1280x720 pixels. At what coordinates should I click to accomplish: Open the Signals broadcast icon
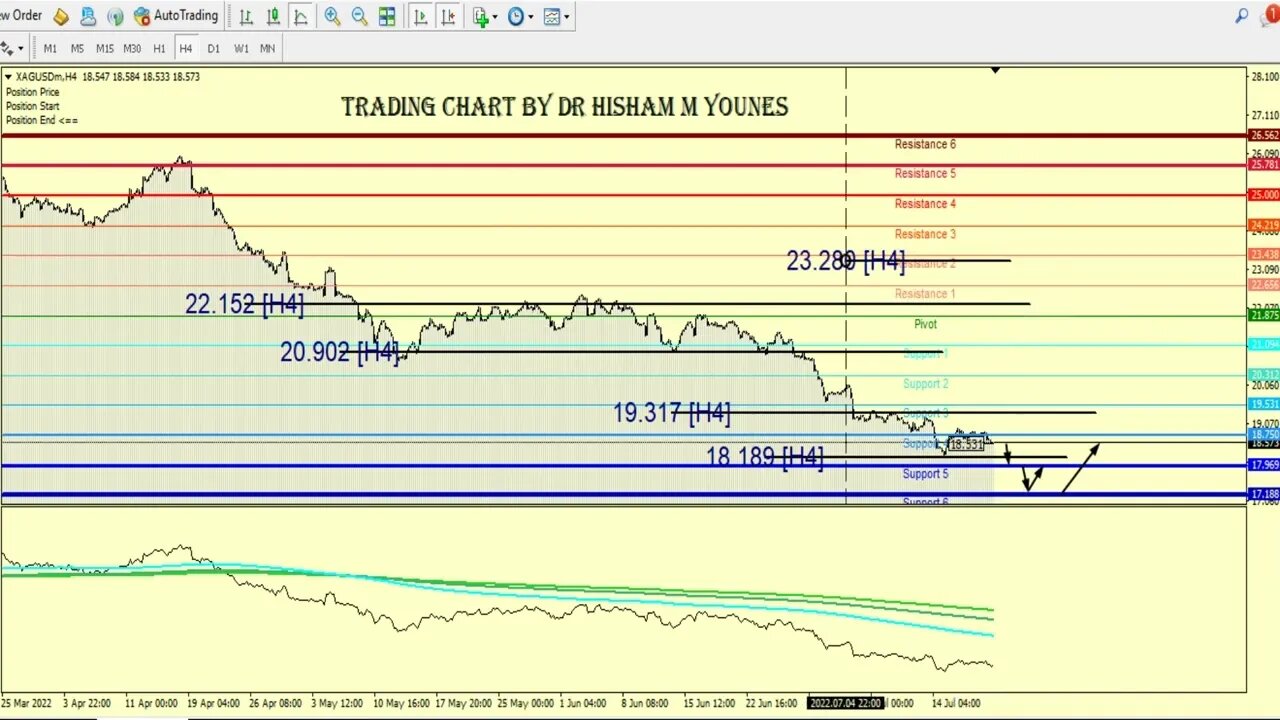tap(115, 16)
